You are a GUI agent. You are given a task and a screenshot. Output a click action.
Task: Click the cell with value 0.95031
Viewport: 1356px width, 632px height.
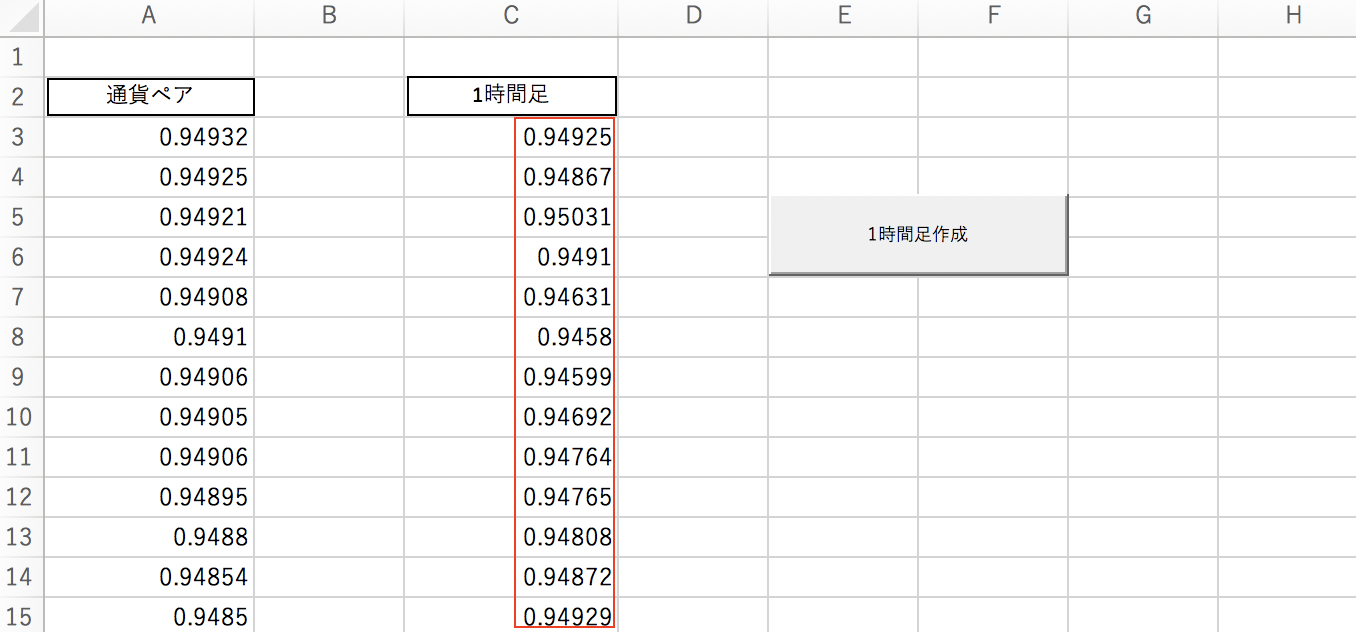pyautogui.click(x=511, y=217)
